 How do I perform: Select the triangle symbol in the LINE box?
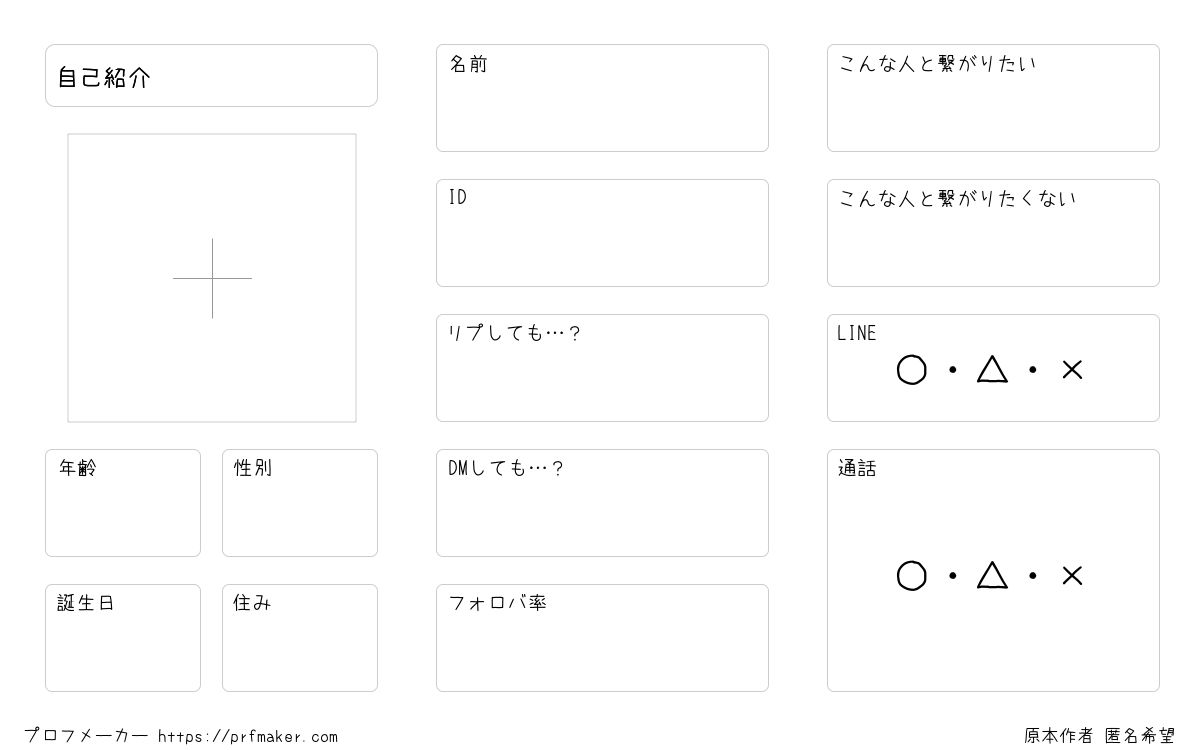tap(992, 369)
